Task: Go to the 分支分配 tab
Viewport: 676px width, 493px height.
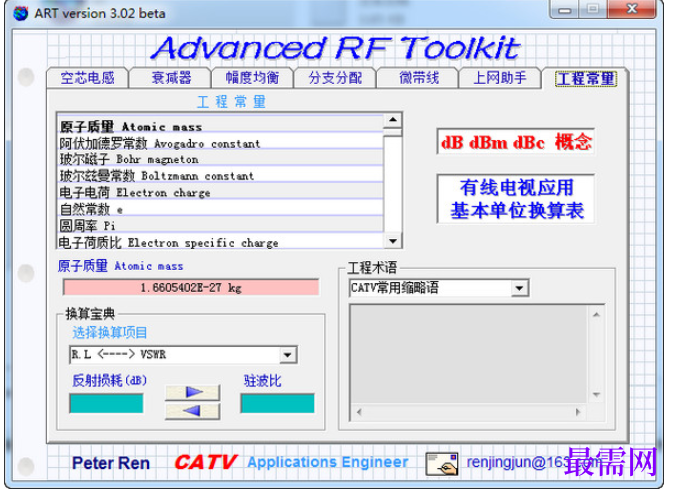Action: (x=335, y=78)
